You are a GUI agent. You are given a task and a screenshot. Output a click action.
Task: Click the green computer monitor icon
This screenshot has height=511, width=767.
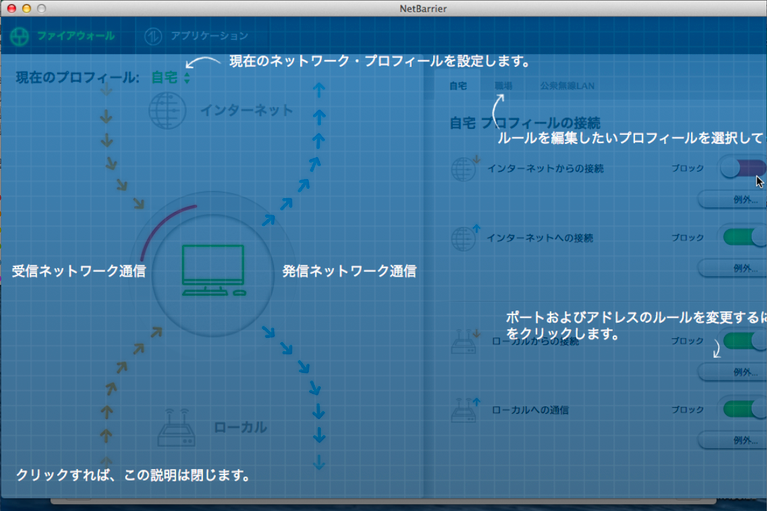[x=213, y=270]
